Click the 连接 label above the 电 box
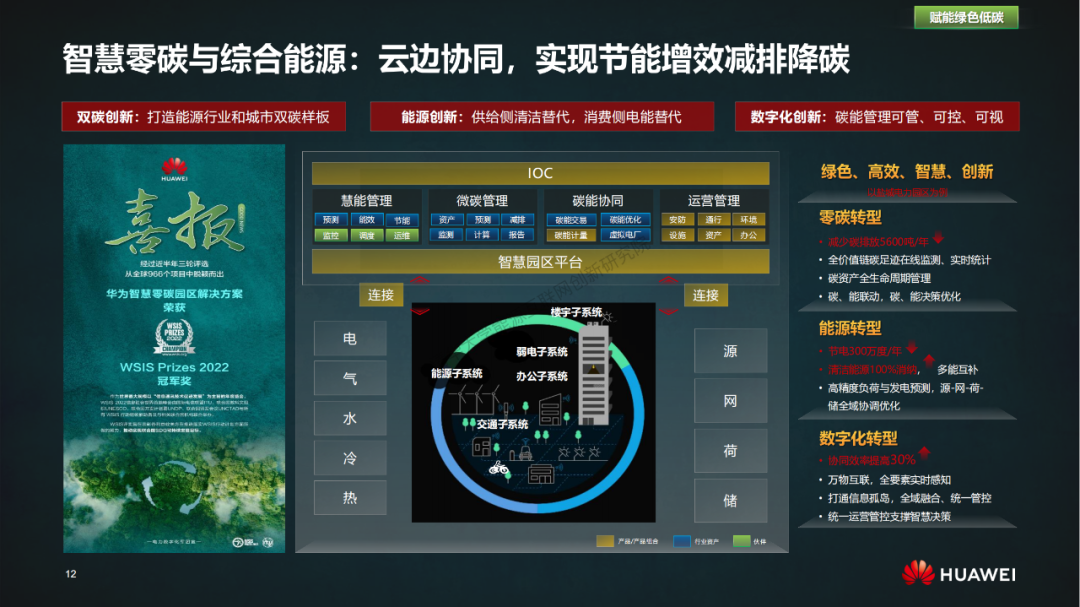The height and width of the screenshot is (607, 1080). tap(381, 295)
